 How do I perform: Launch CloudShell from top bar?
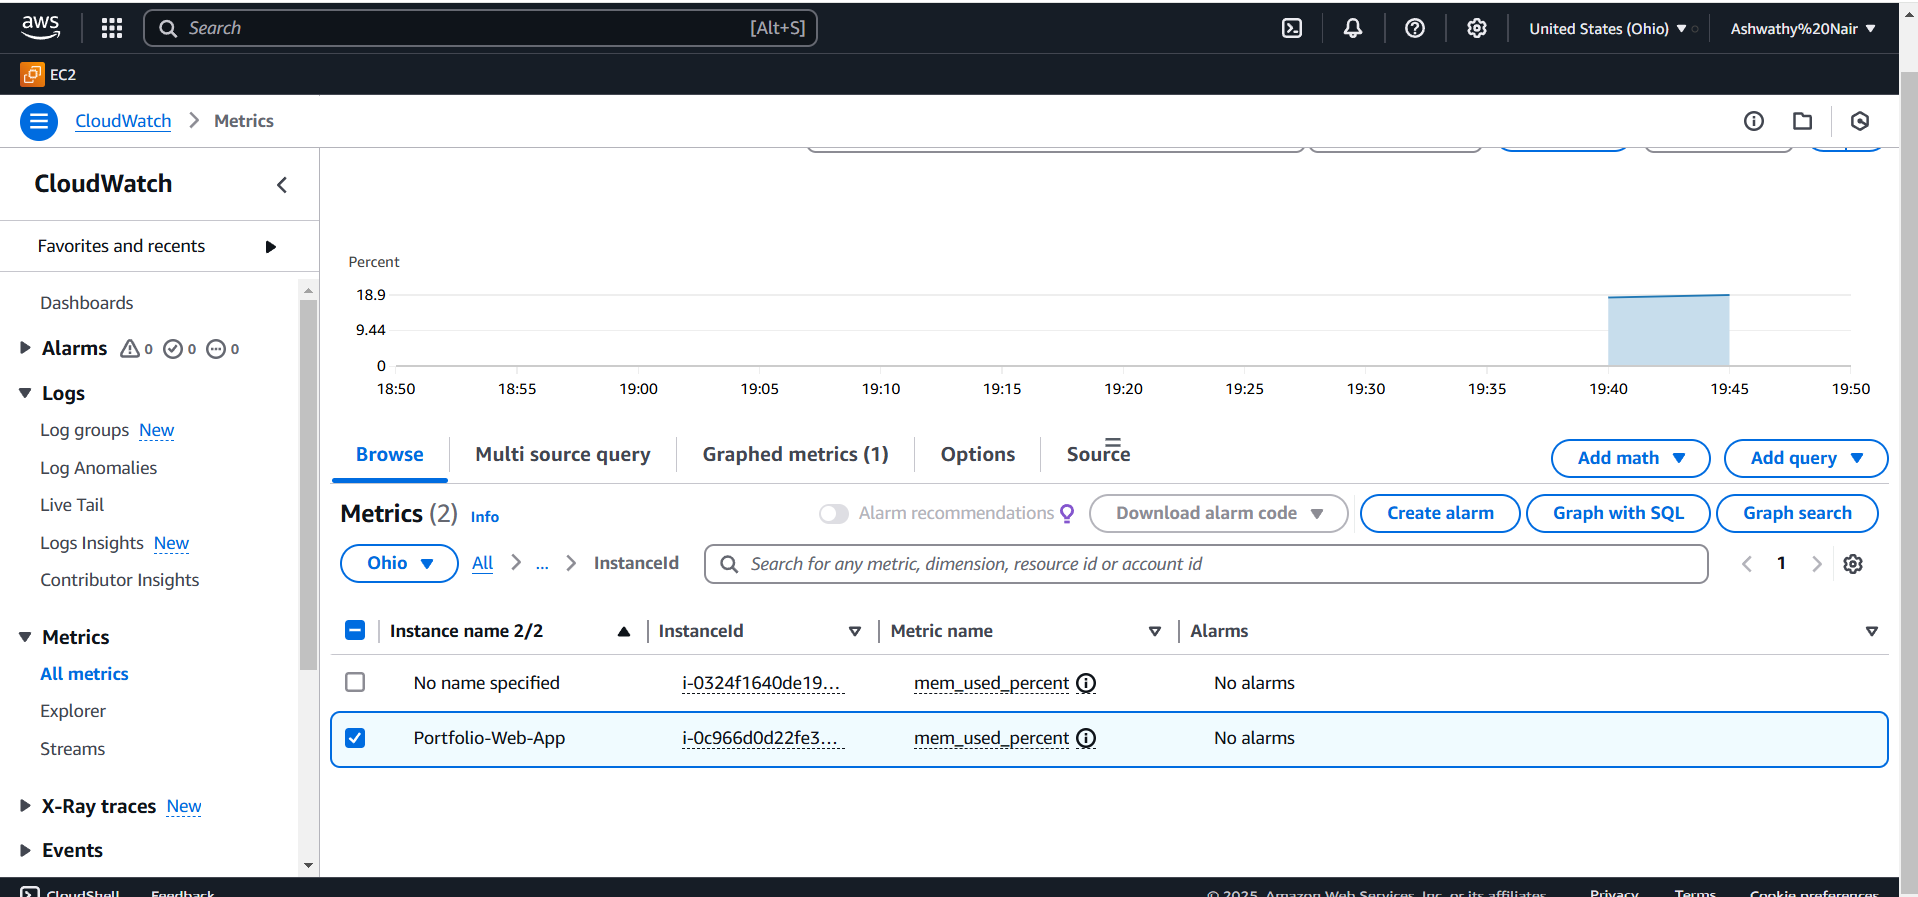(1292, 28)
